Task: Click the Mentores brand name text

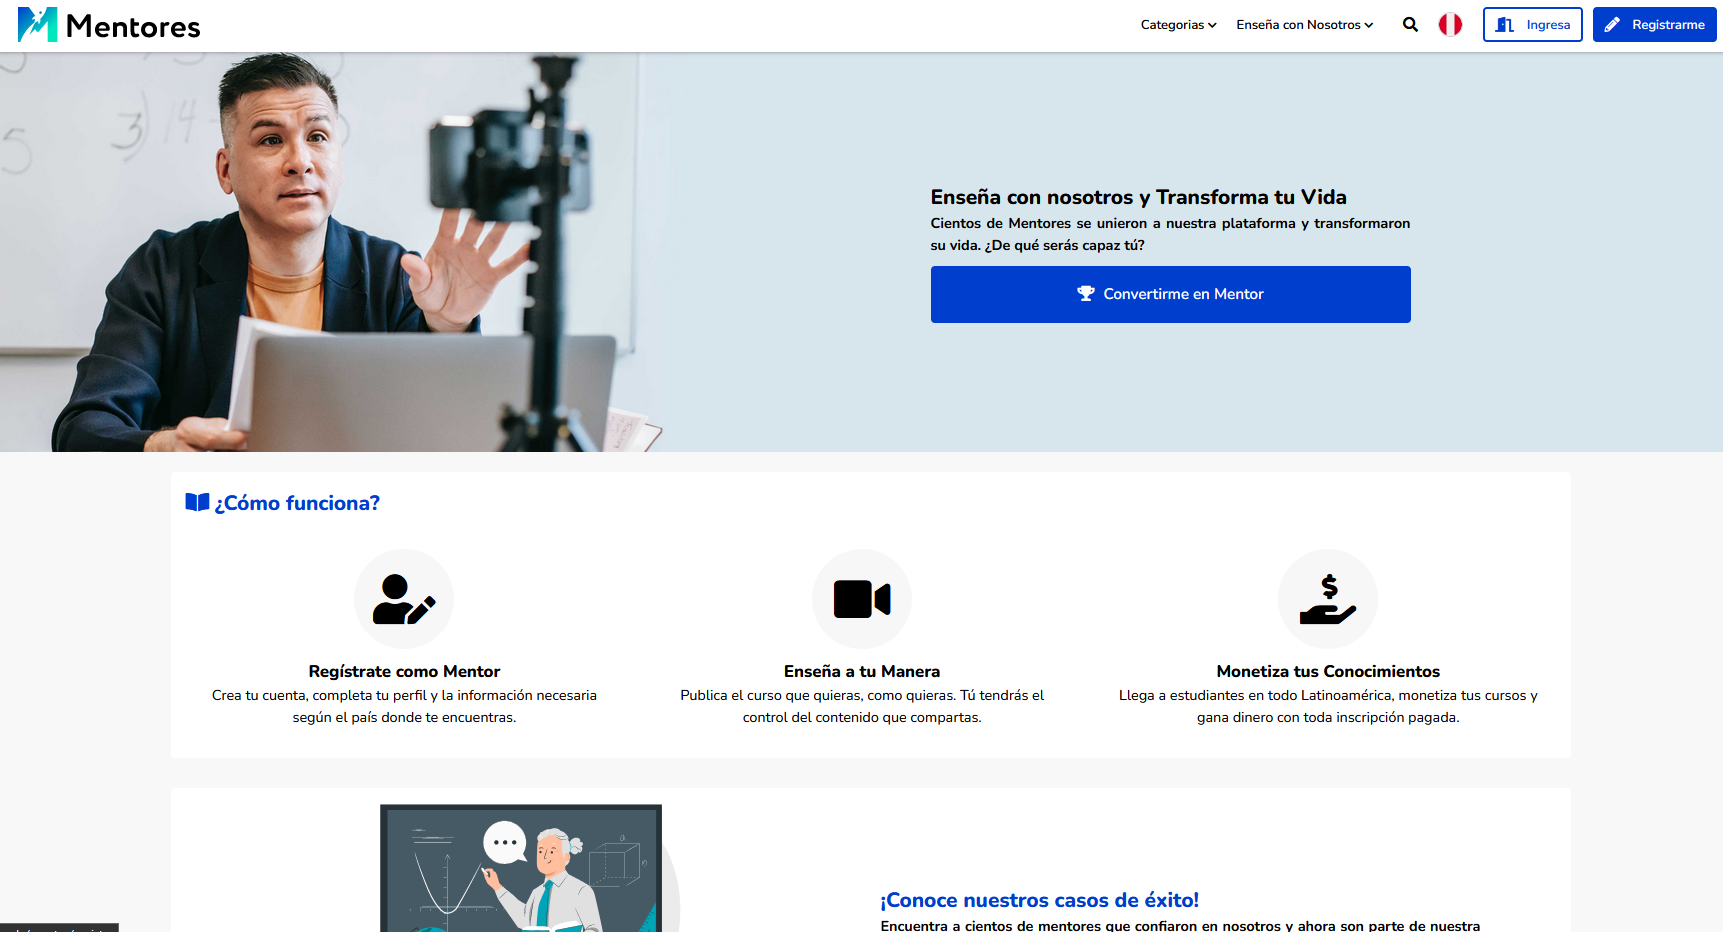Action: pyautogui.click(x=133, y=27)
